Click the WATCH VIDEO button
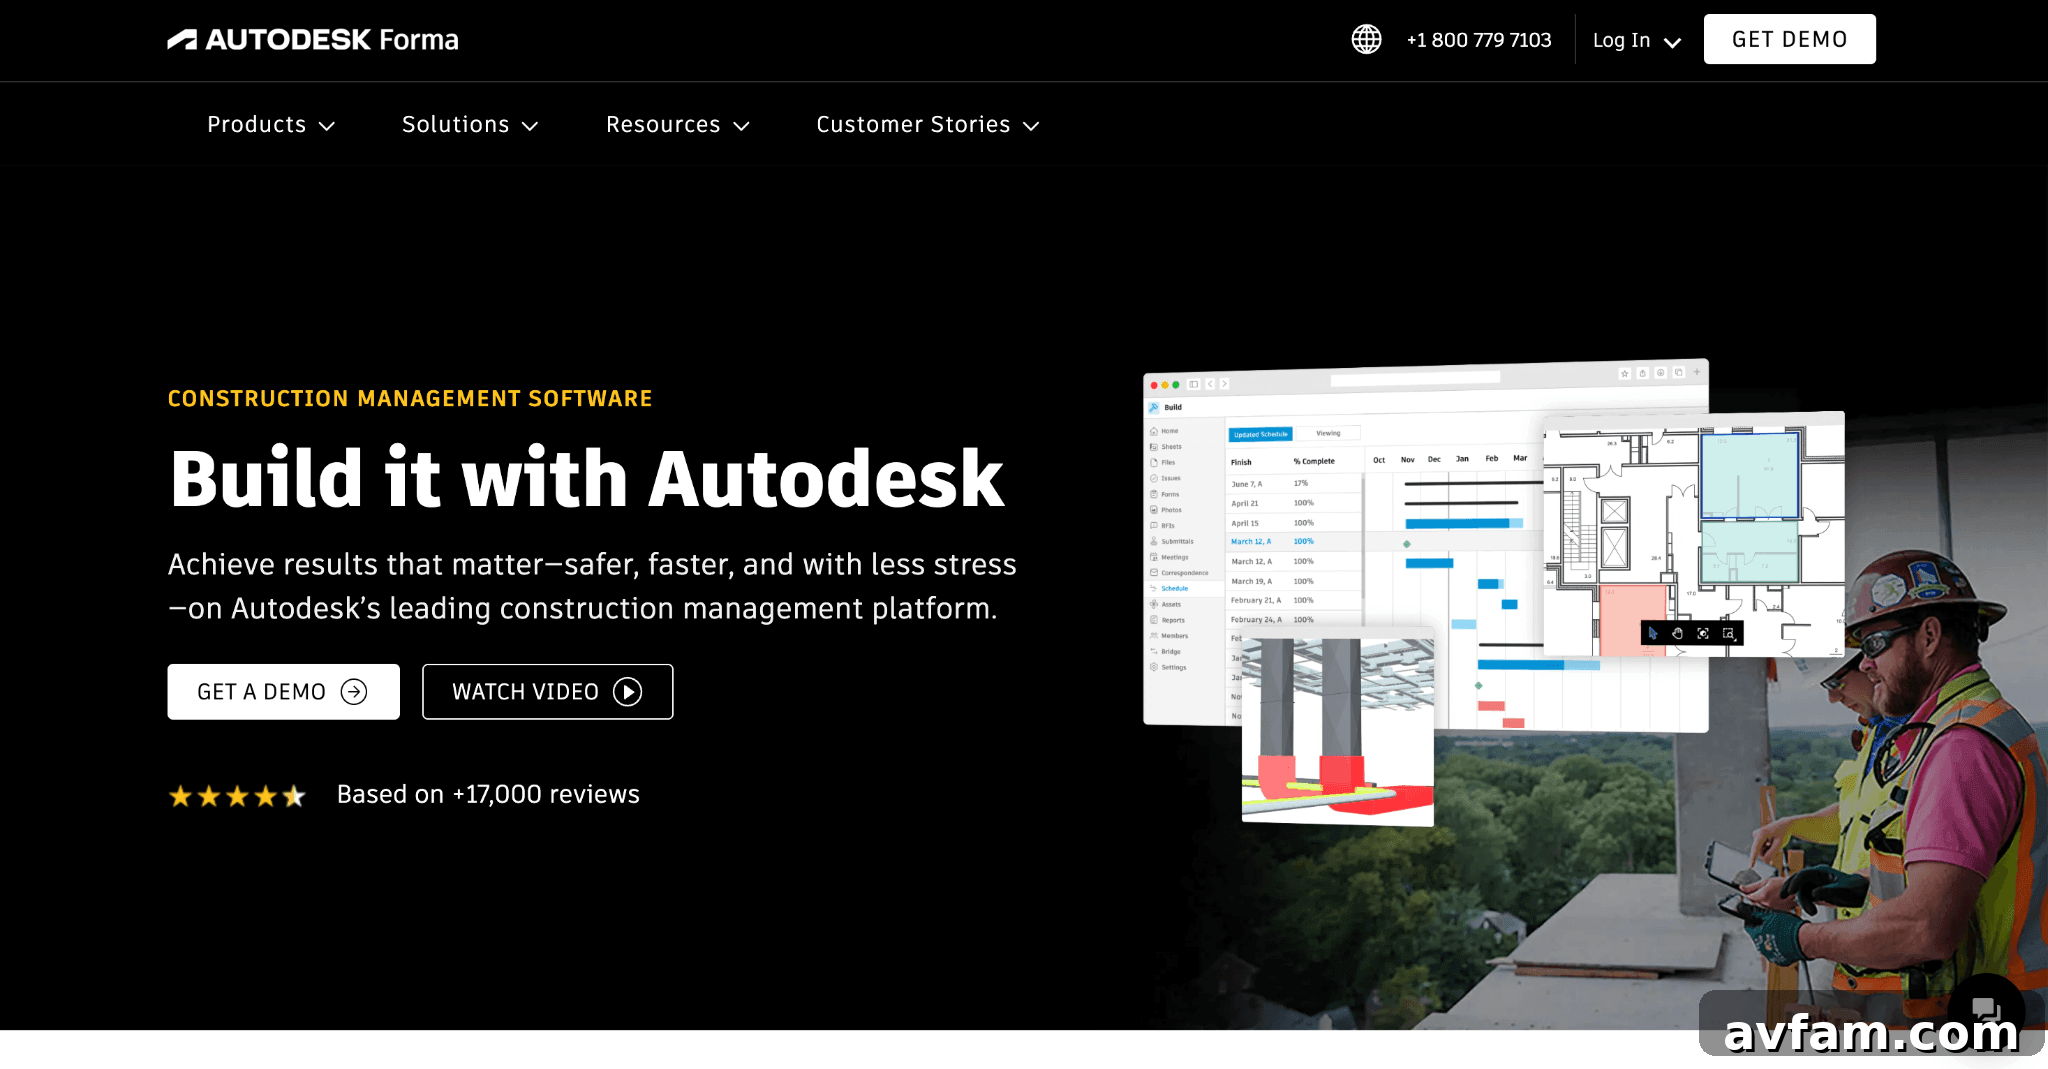 (x=547, y=692)
